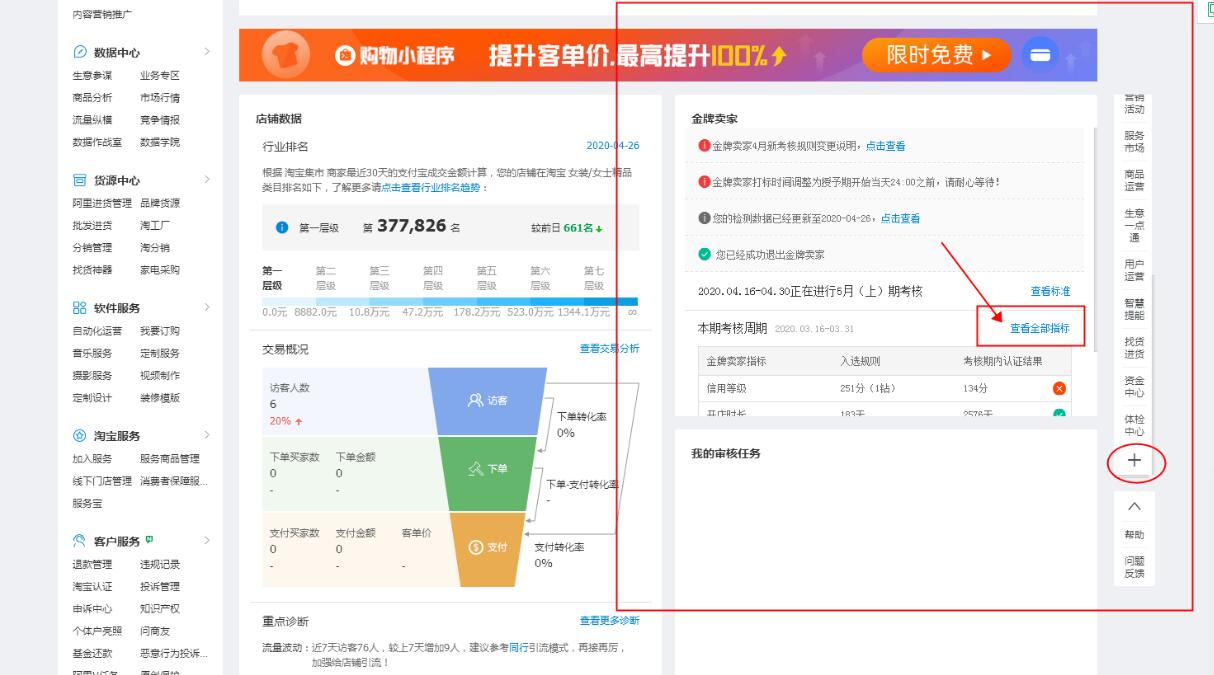Click the wallet icon on the banner

(x=1041, y=56)
